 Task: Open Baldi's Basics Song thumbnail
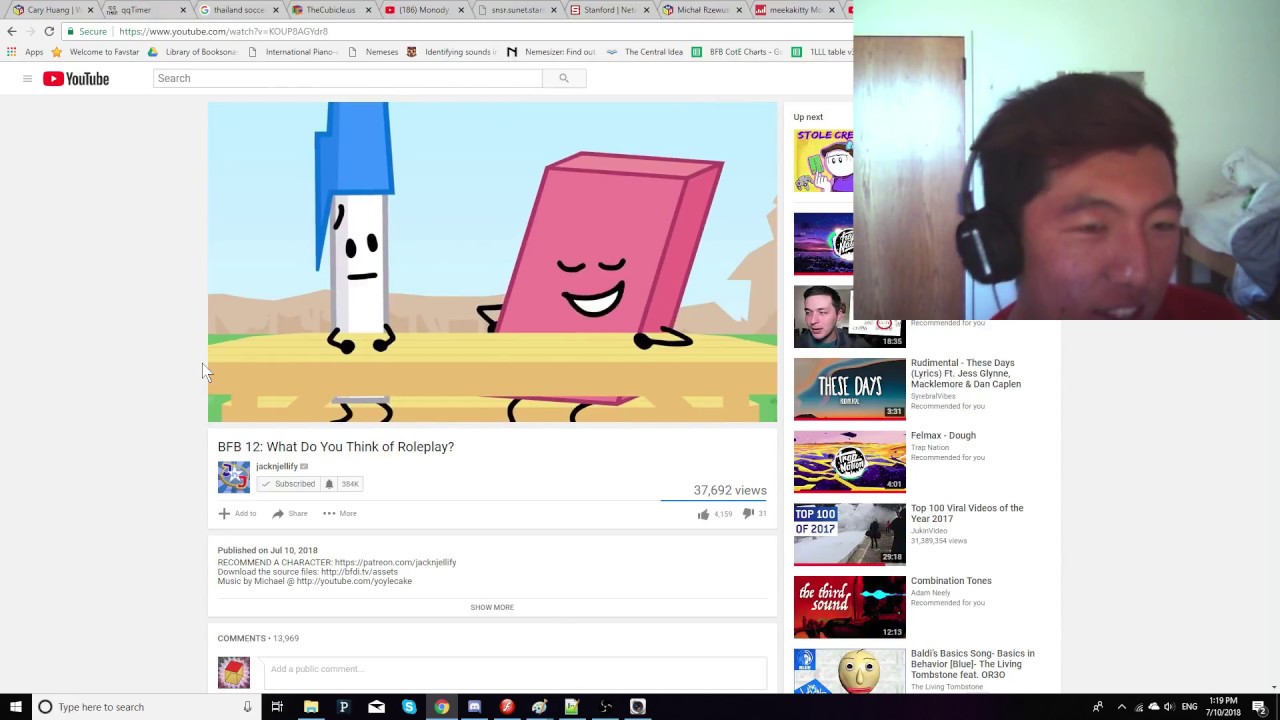coord(850,672)
